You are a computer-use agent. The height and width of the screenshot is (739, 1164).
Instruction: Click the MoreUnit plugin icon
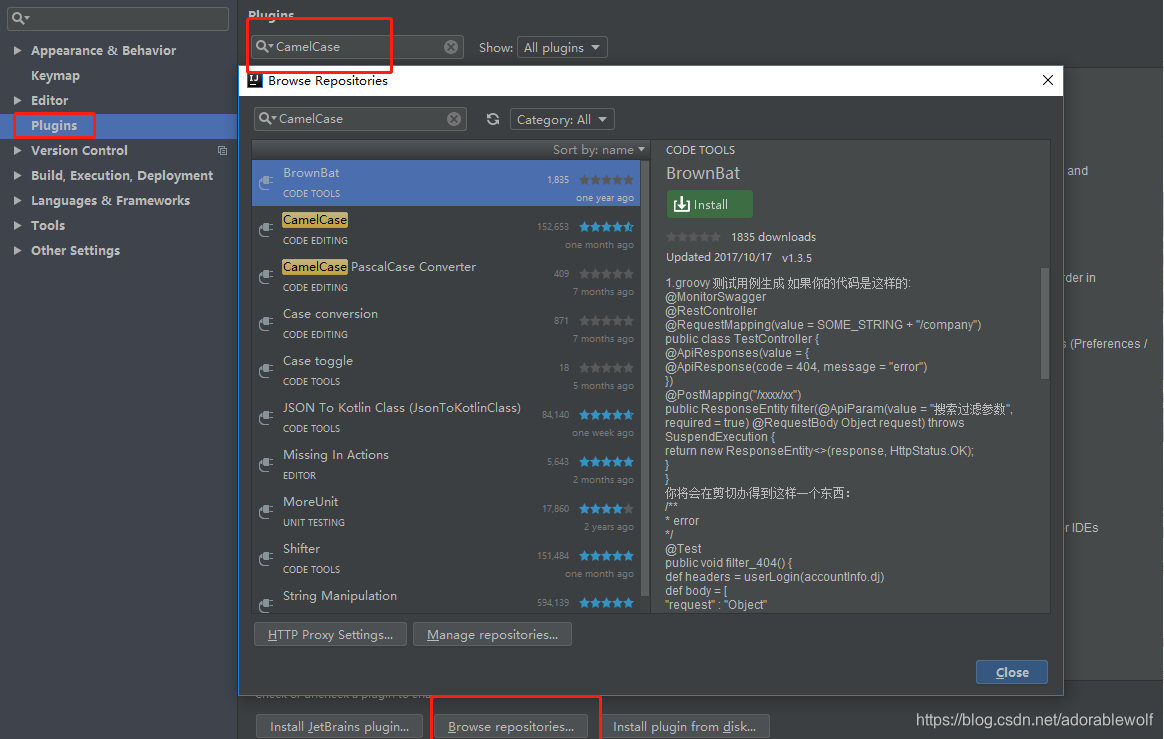coord(266,511)
